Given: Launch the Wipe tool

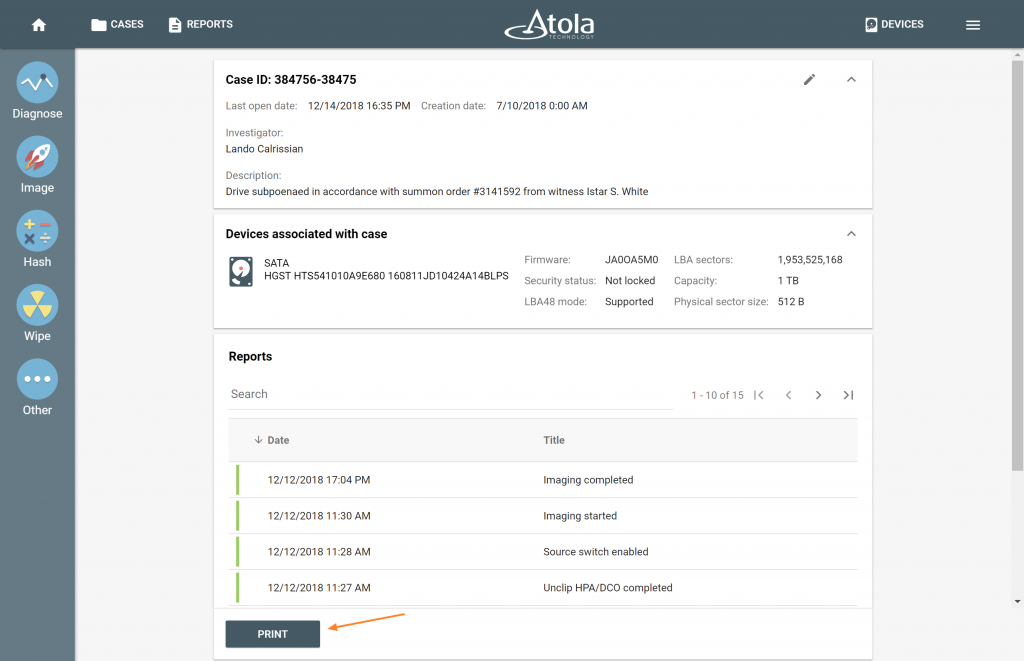Looking at the screenshot, I should [37, 305].
